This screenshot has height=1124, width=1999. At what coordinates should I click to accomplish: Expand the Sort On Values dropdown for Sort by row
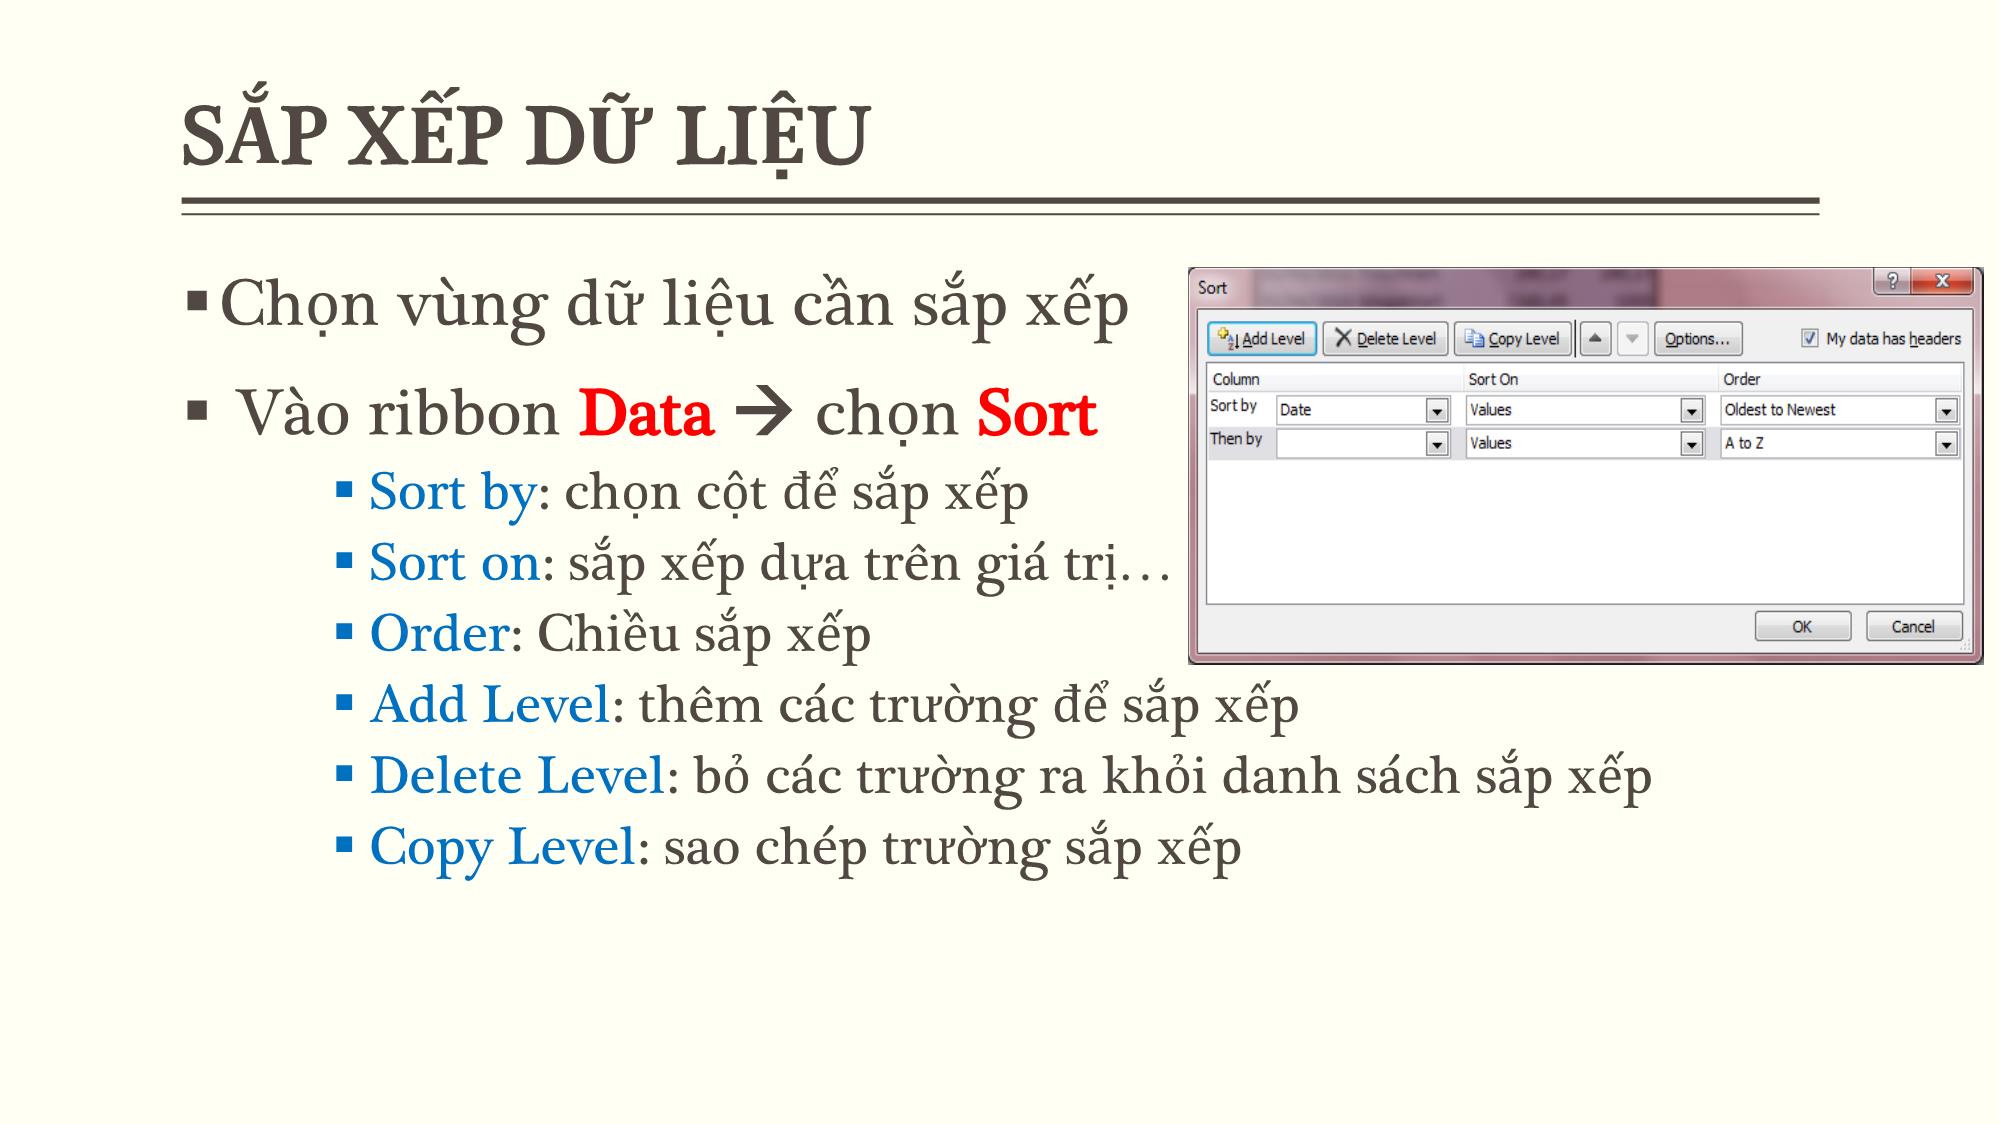click(1691, 409)
